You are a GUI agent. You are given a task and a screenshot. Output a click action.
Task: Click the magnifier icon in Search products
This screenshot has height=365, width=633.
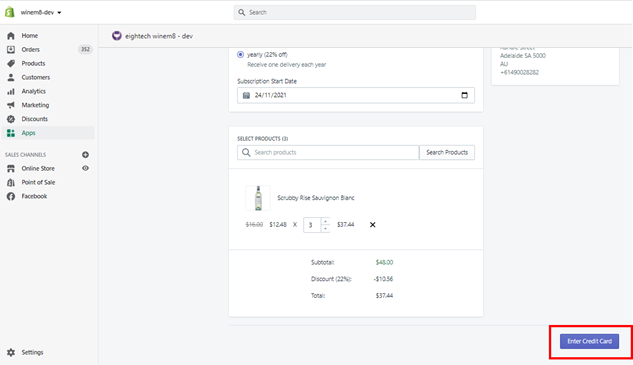[x=246, y=152]
